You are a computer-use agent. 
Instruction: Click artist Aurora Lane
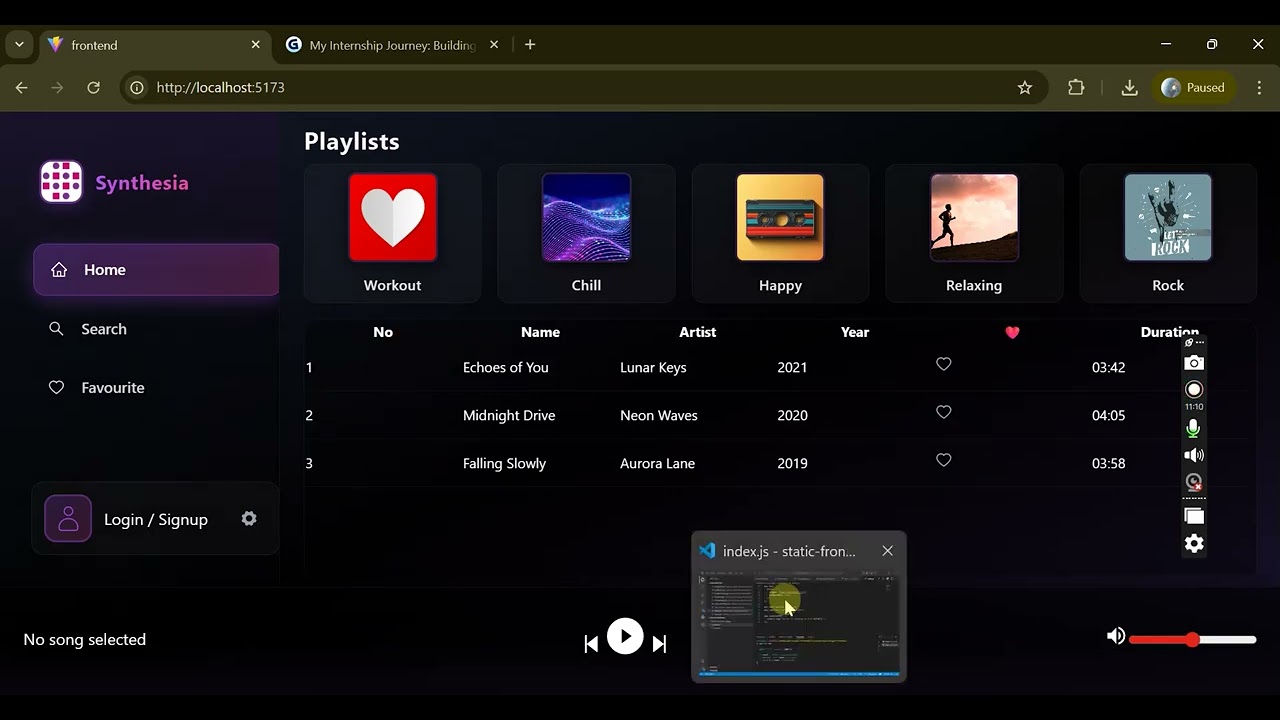coord(657,463)
